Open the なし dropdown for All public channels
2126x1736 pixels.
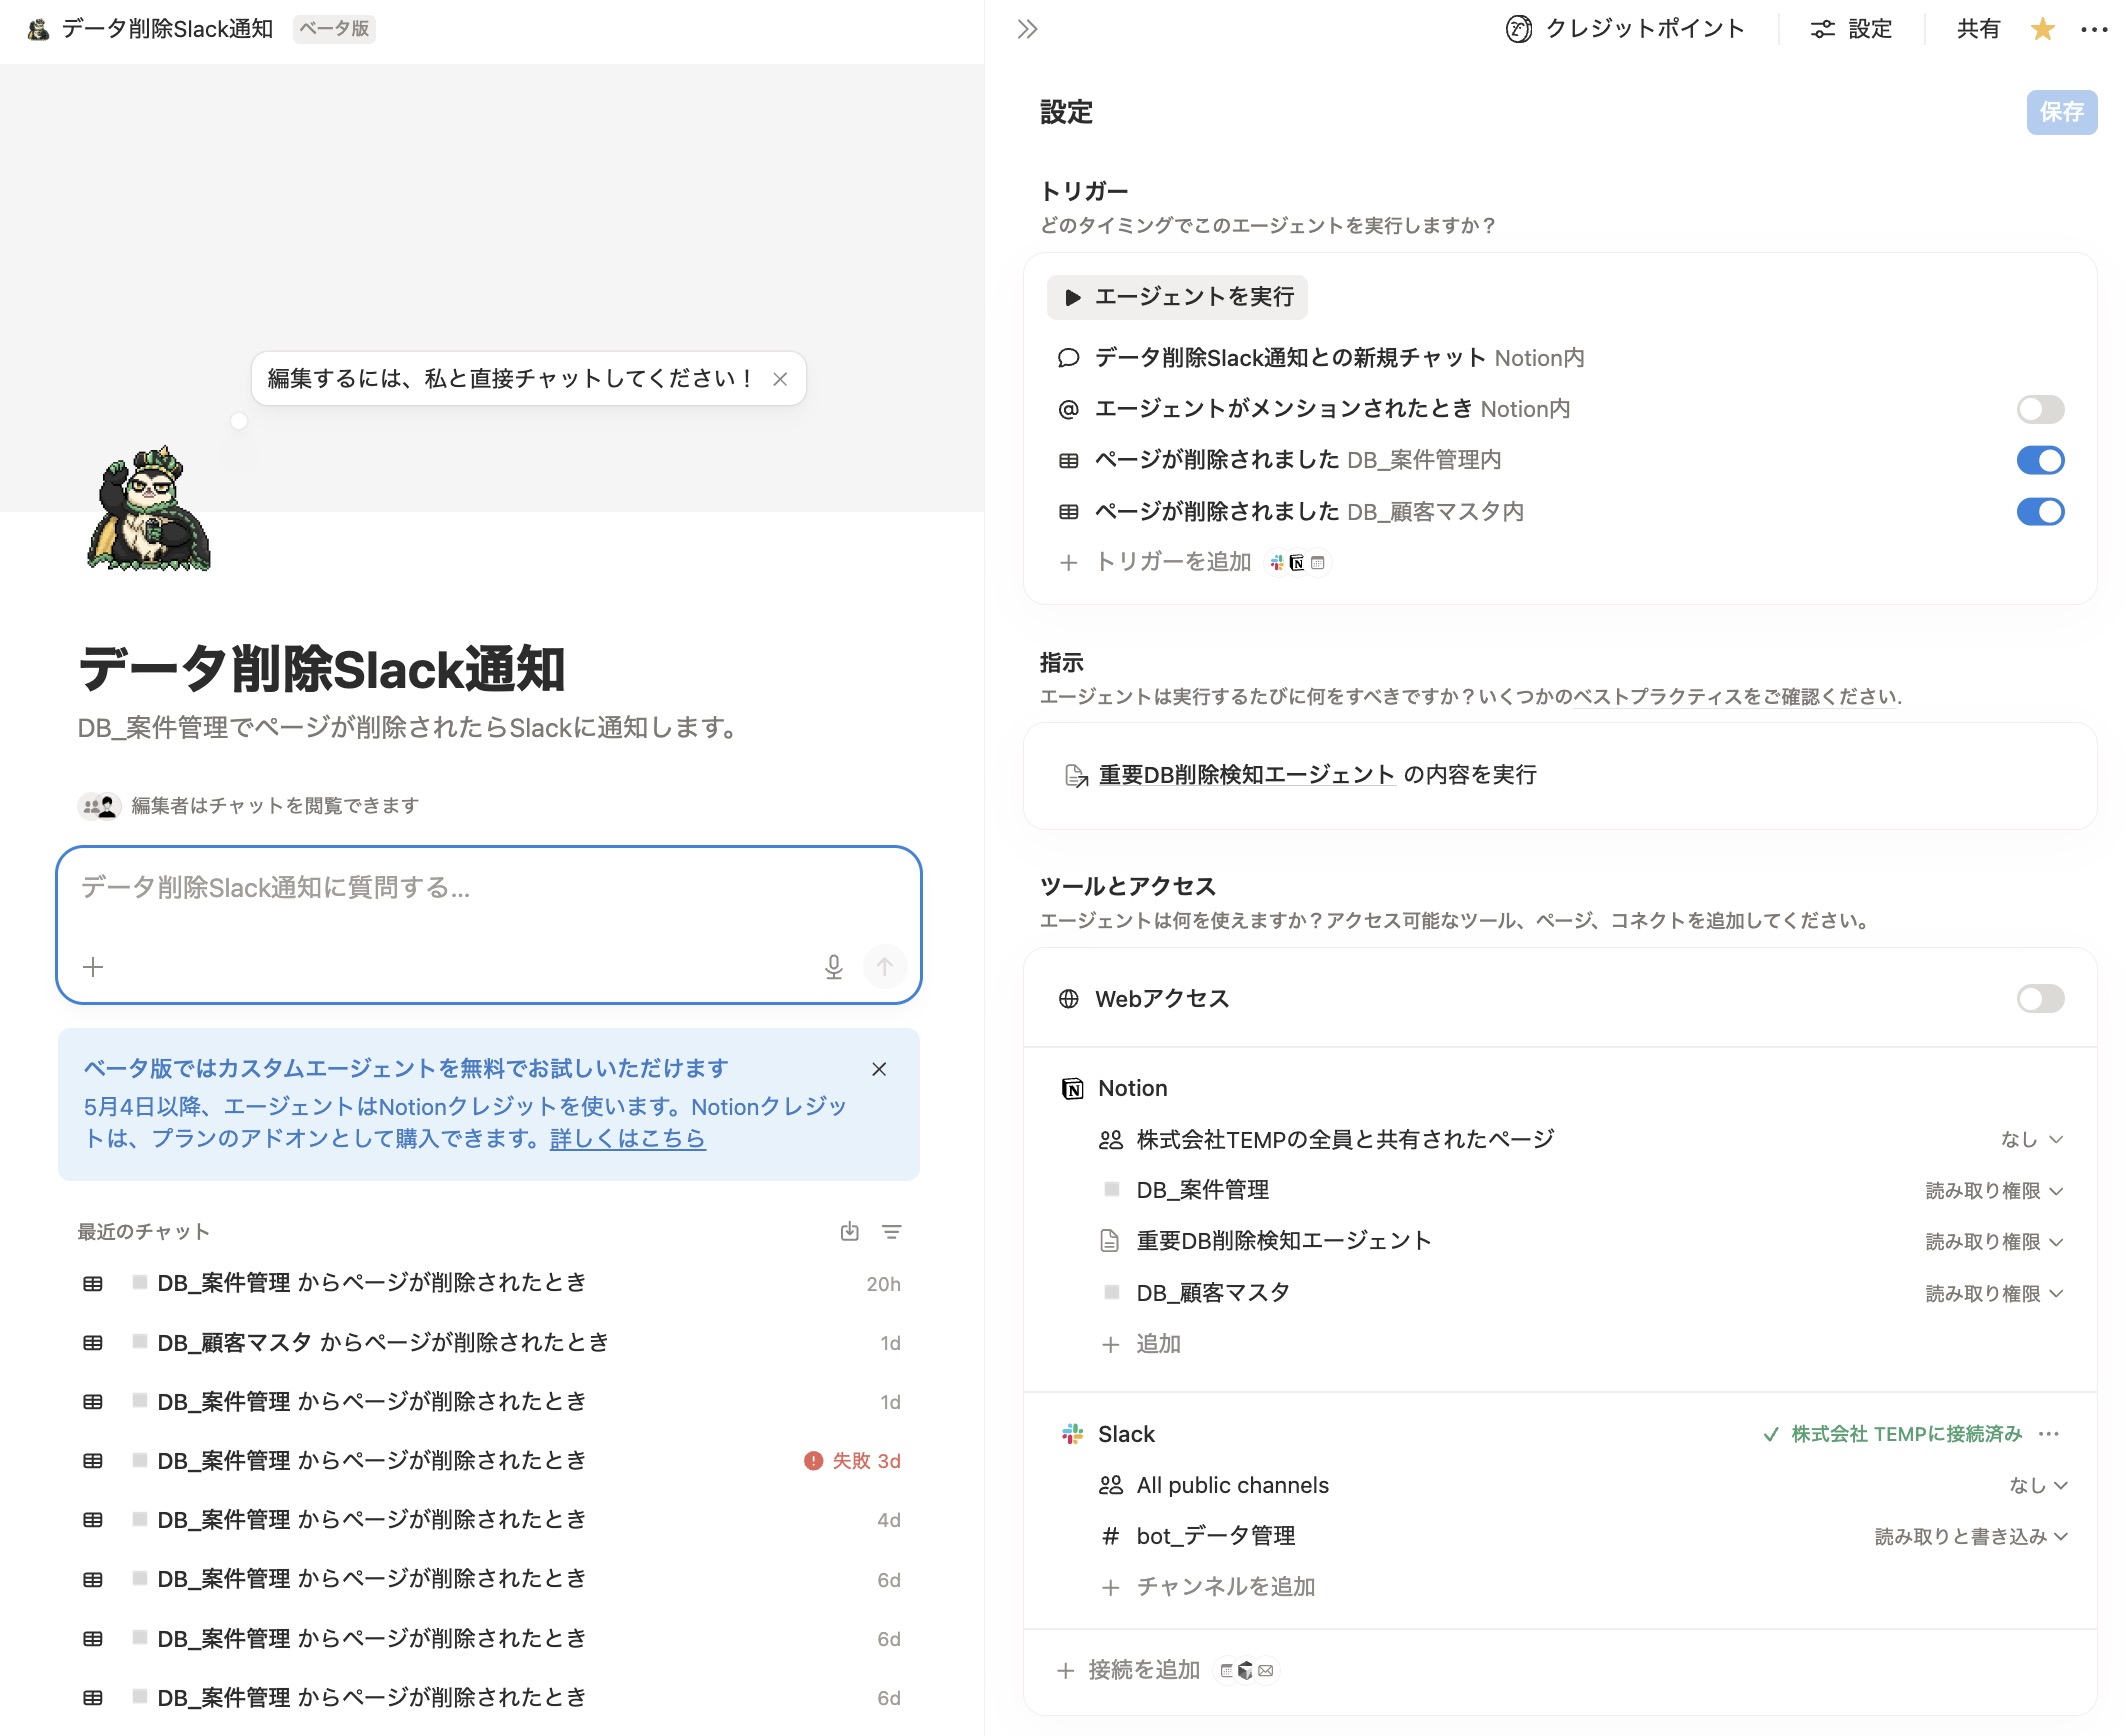(x=2038, y=1486)
